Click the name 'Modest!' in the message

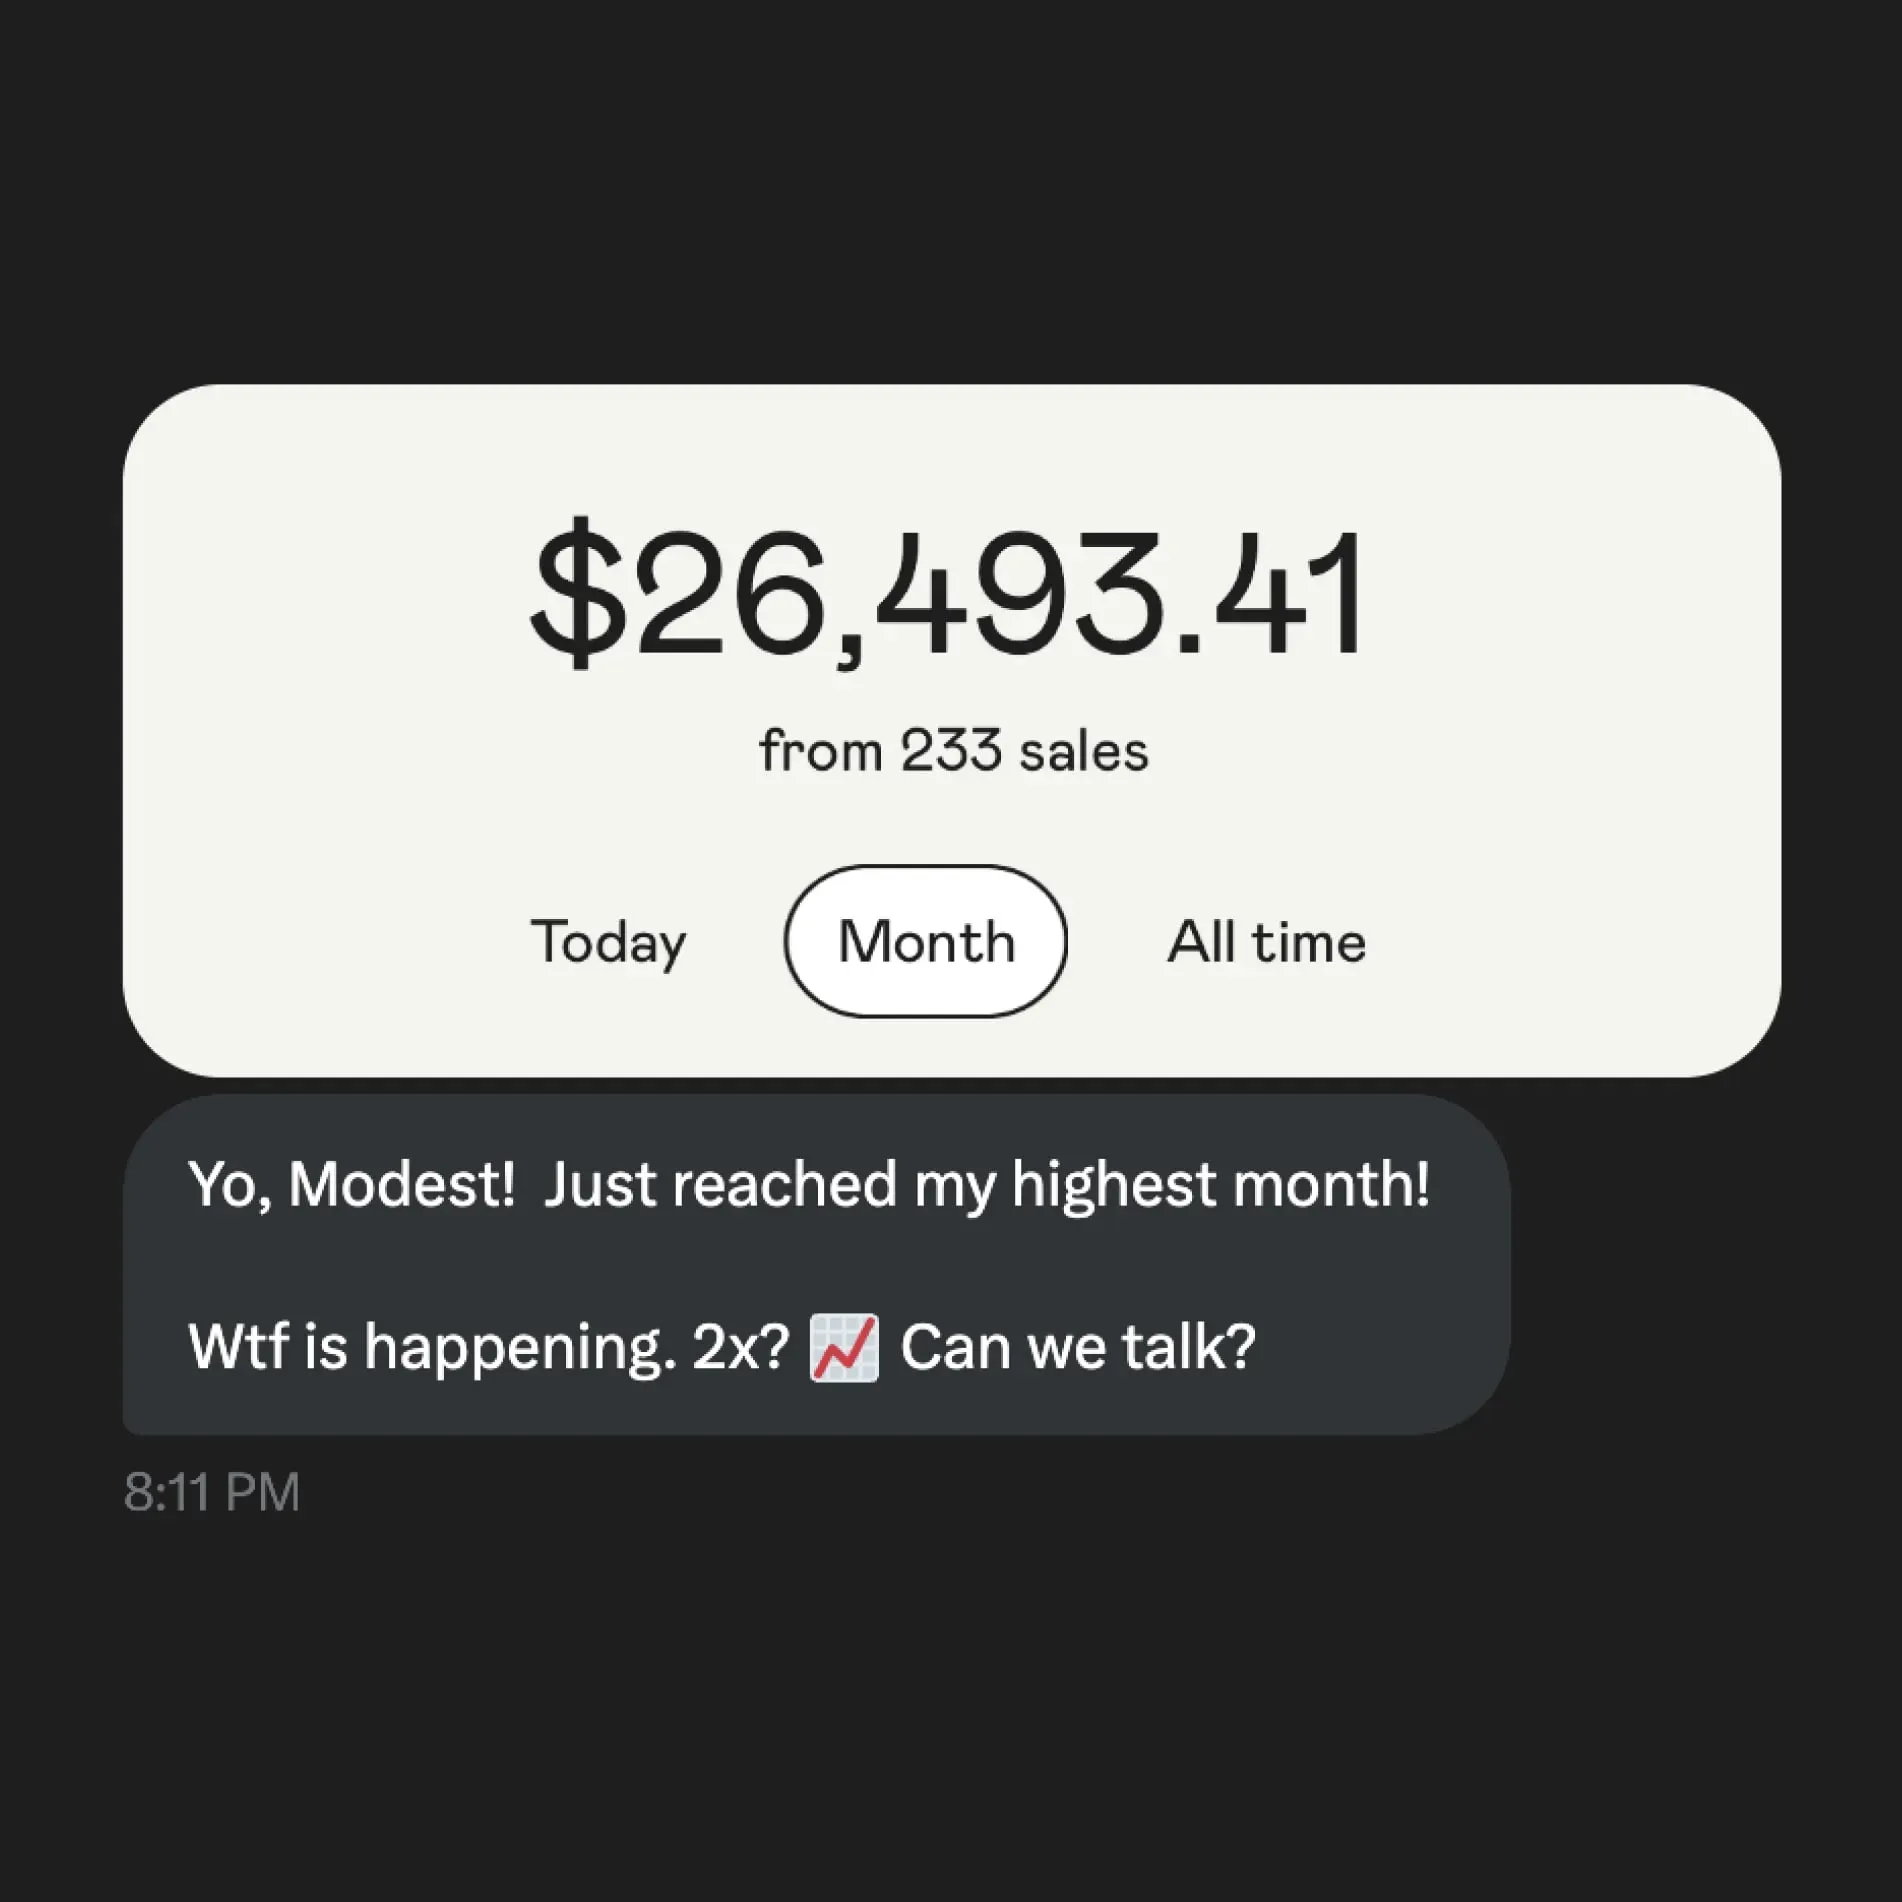pyautogui.click(x=402, y=1184)
